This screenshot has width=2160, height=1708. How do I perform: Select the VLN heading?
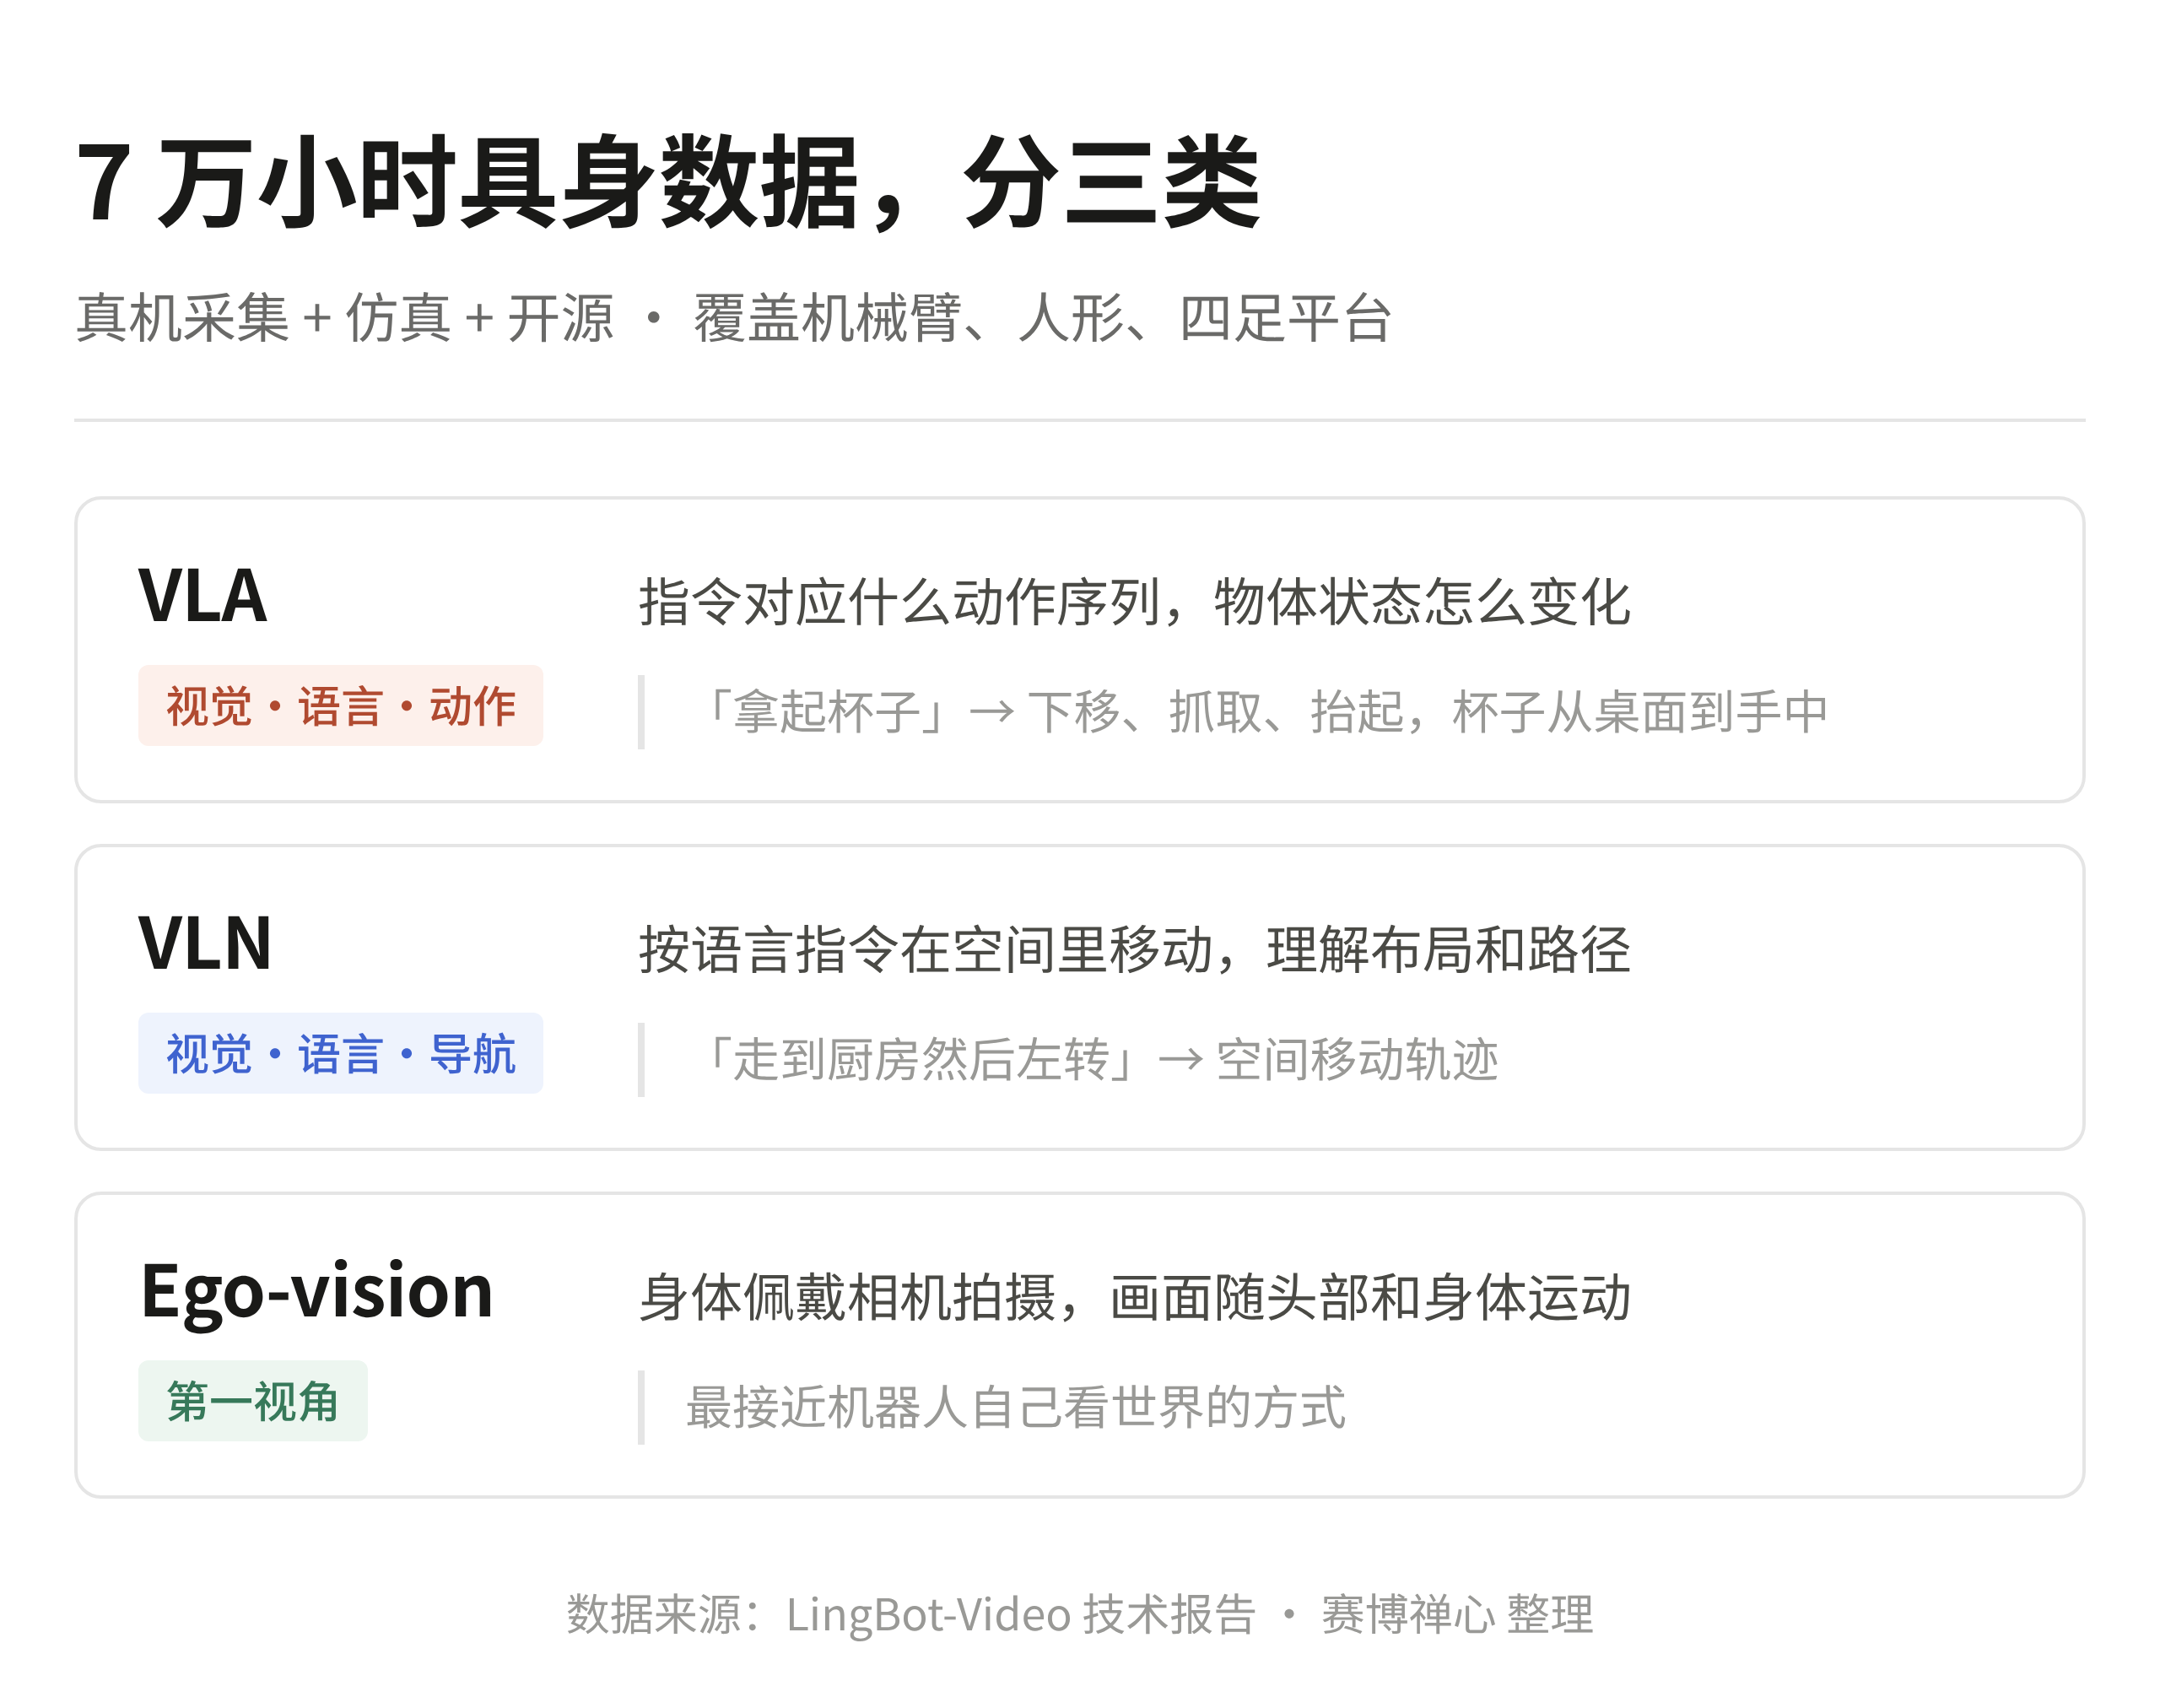(x=205, y=943)
